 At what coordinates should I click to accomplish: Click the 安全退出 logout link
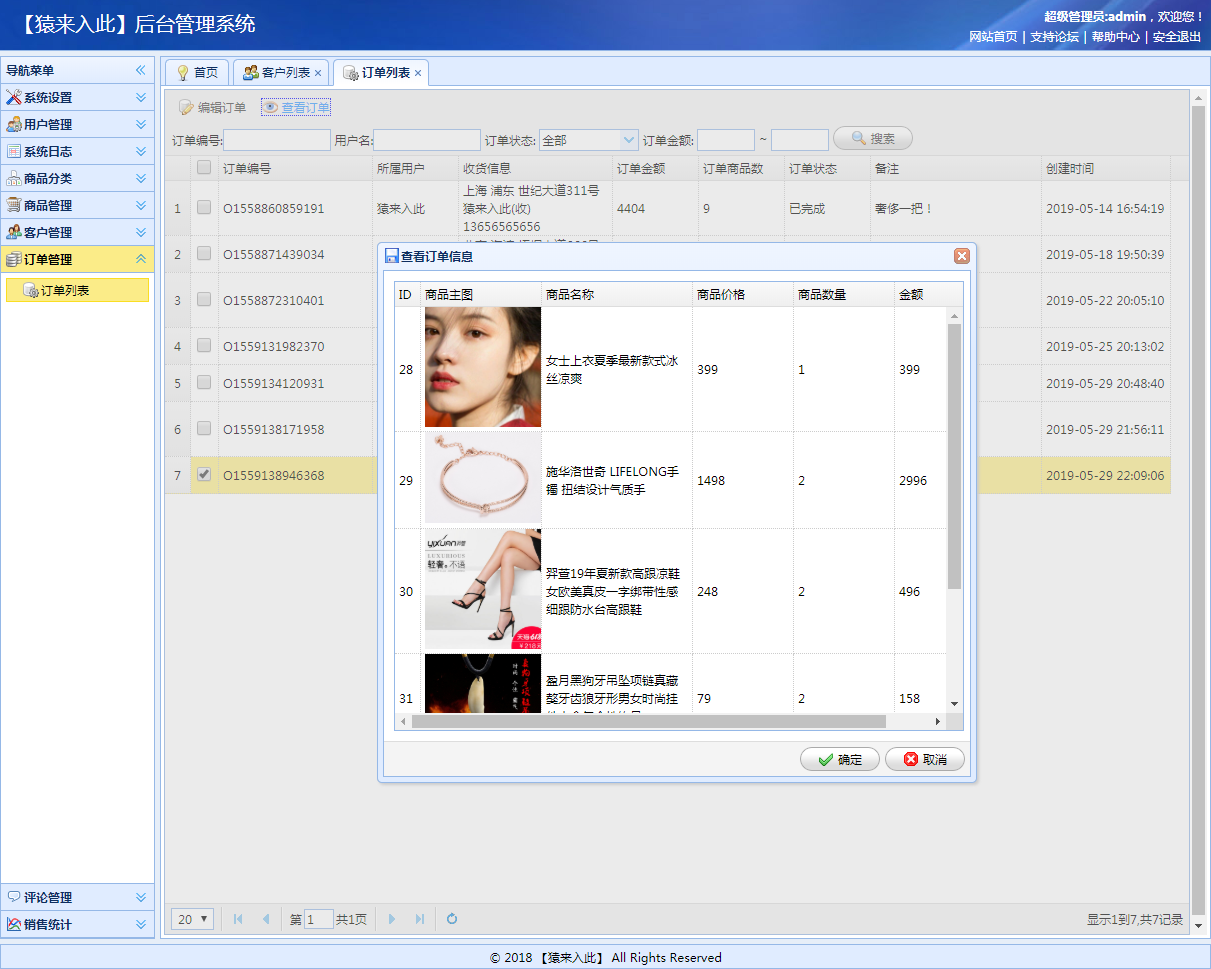(x=1177, y=37)
